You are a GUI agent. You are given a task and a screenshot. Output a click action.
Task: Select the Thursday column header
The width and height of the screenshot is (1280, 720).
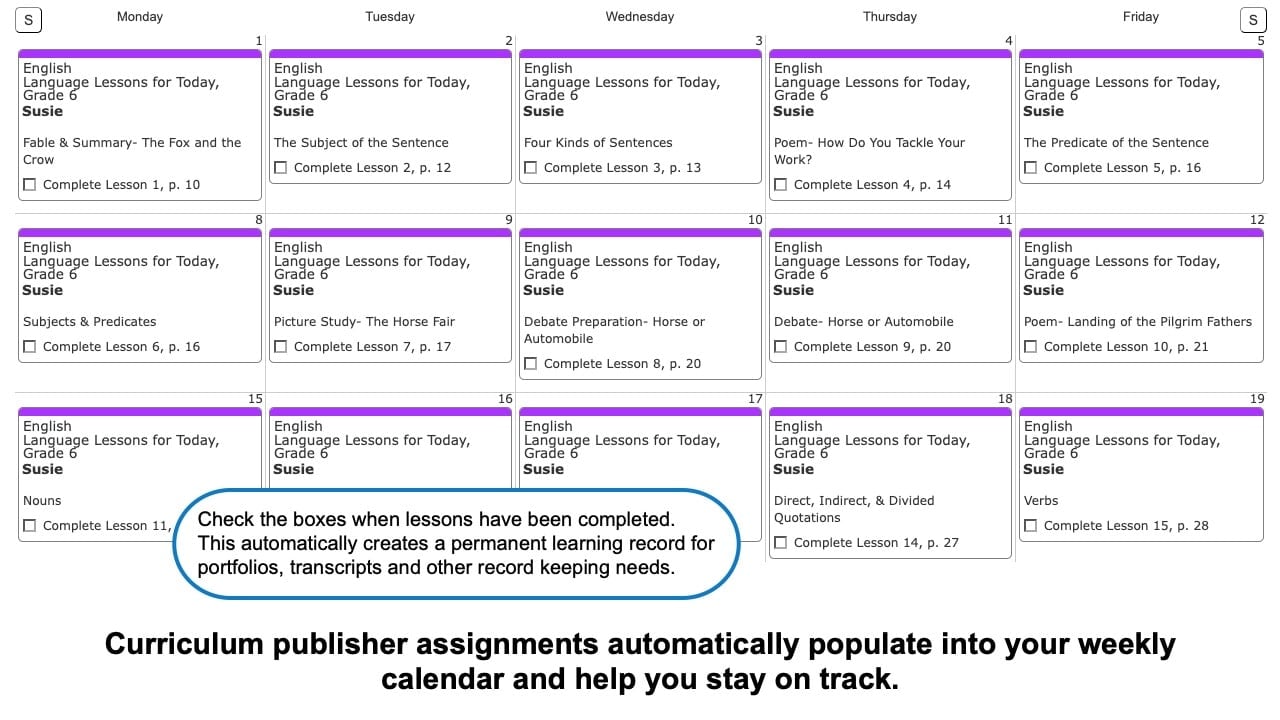[889, 17]
